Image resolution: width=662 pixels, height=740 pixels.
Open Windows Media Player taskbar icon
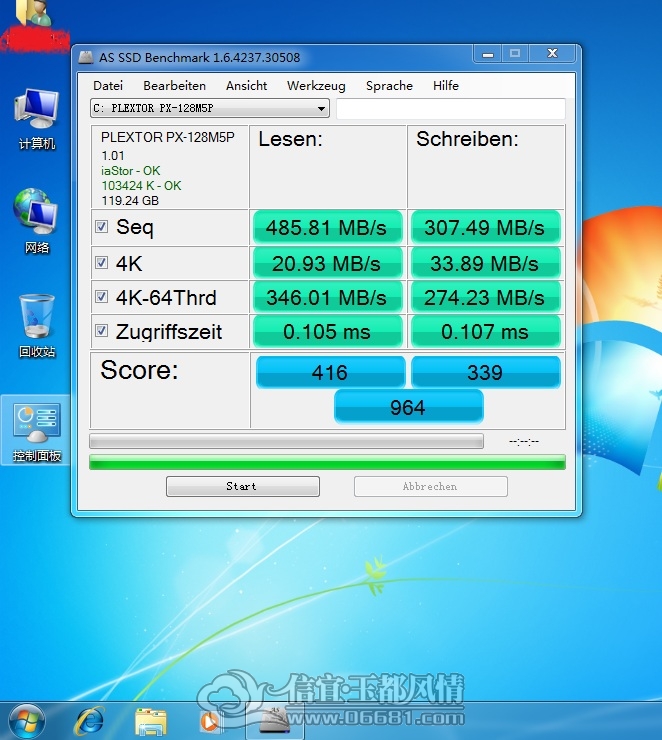[209, 722]
